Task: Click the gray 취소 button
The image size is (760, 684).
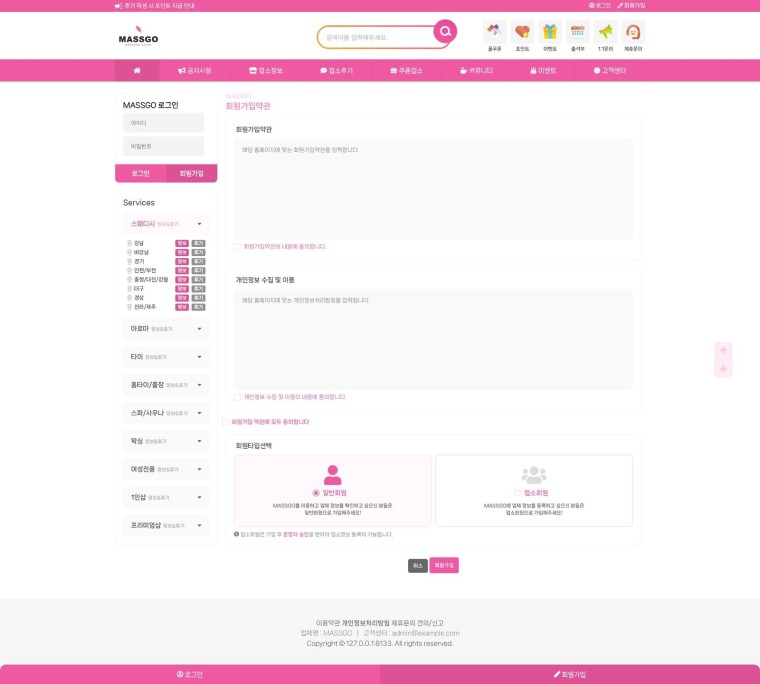Action: pyautogui.click(x=418, y=566)
